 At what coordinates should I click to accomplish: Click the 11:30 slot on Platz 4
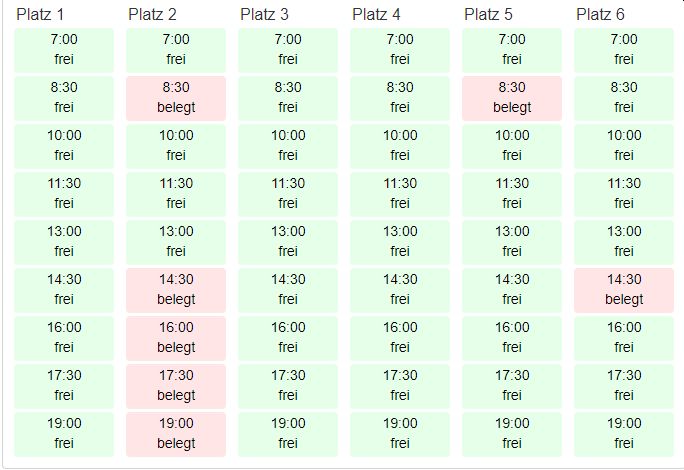(400, 194)
